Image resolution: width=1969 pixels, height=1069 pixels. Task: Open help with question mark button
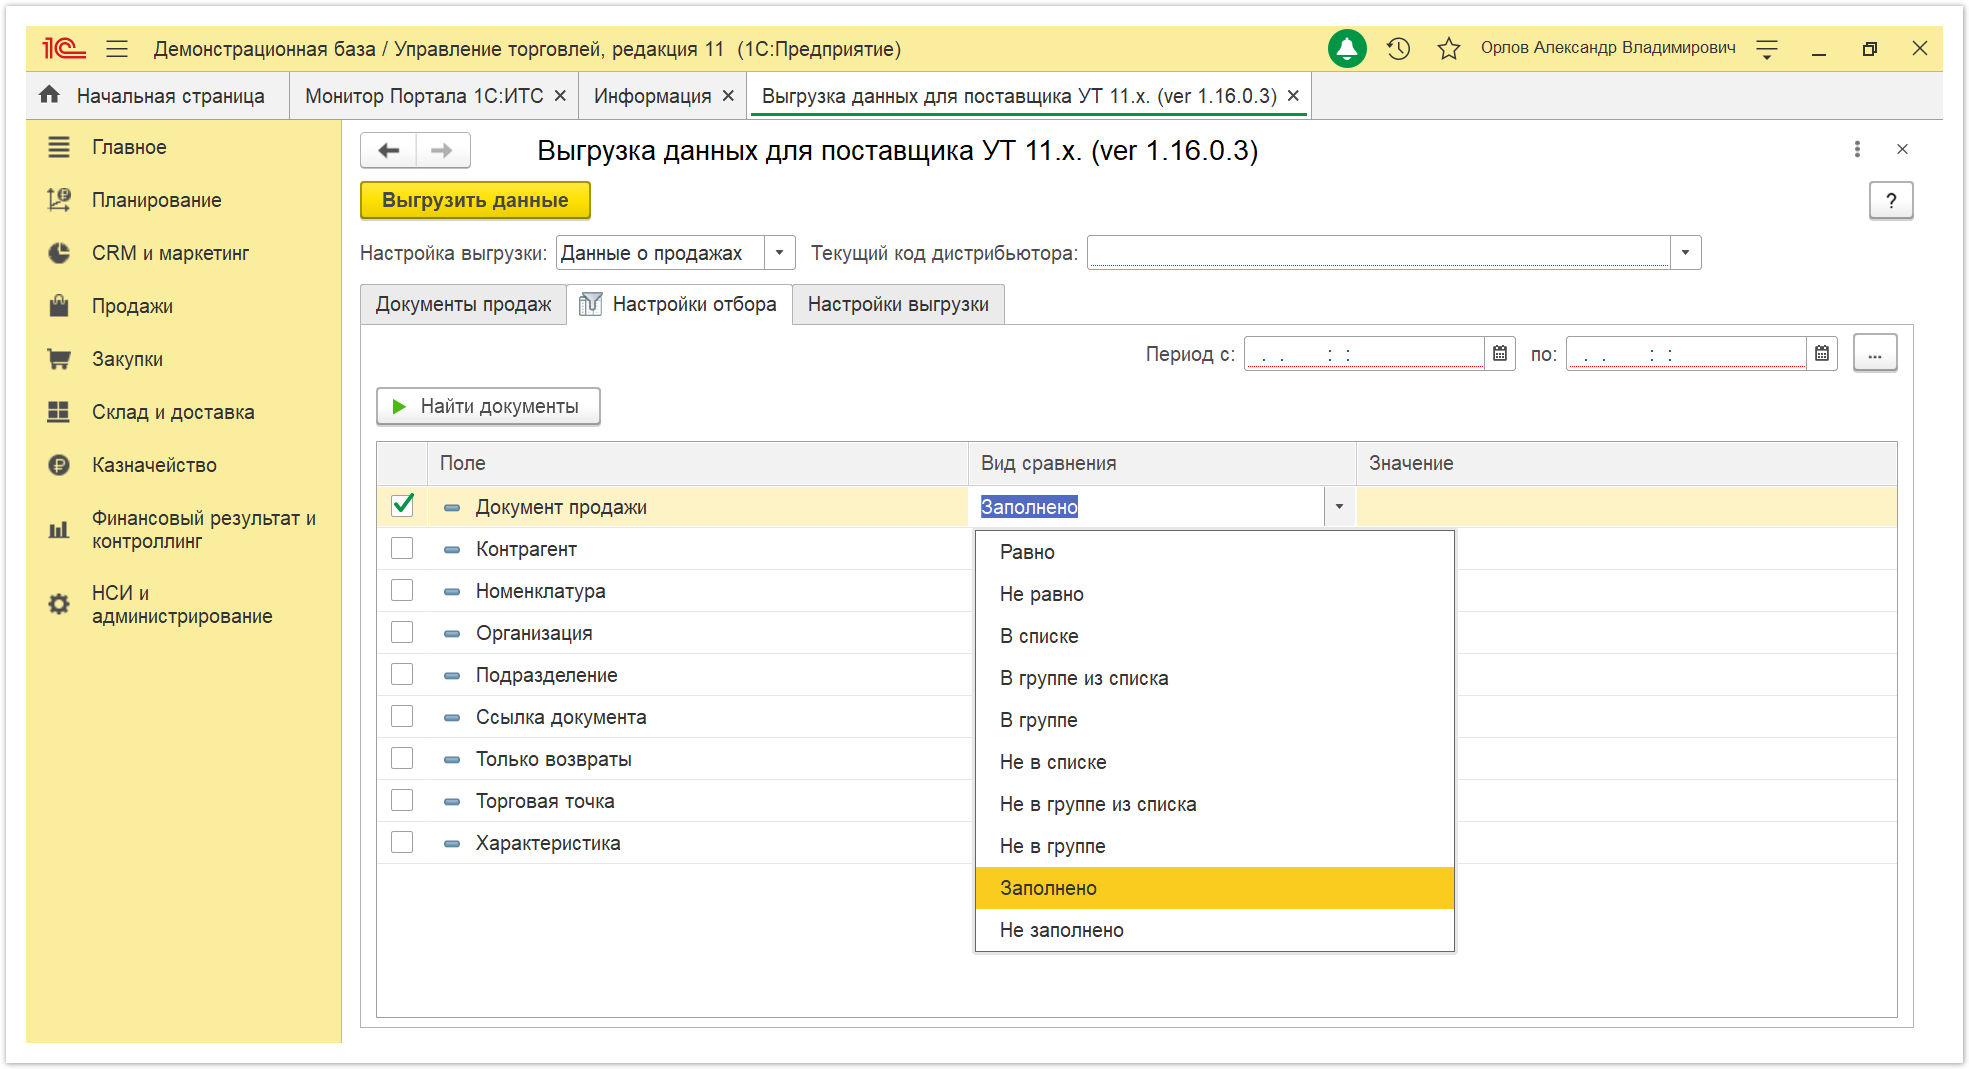point(1891,200)
